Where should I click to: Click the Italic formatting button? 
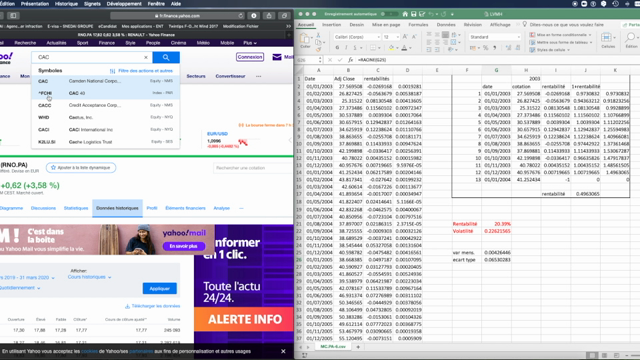coord(346,48)
